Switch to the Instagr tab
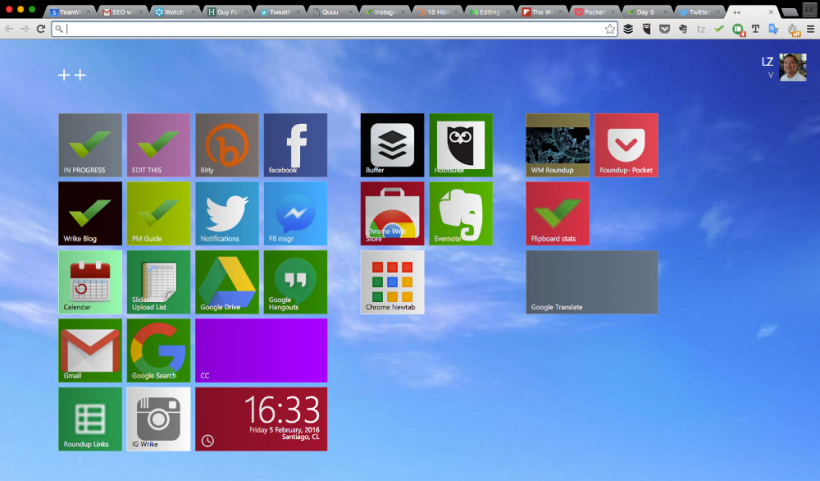 [x=384, y=12]
